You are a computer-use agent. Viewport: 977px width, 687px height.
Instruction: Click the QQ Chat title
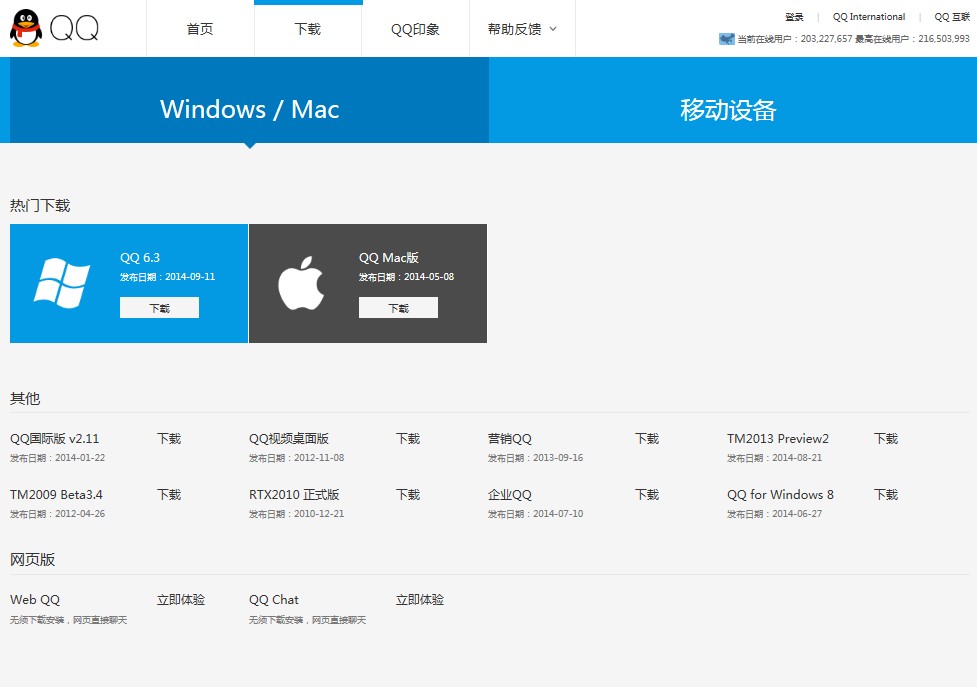click(x=274, y=600)
